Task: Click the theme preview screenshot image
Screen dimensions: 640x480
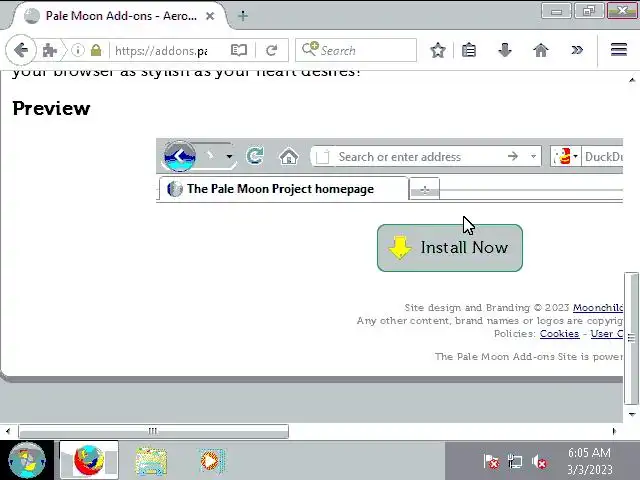Action: tap(389, 171)
